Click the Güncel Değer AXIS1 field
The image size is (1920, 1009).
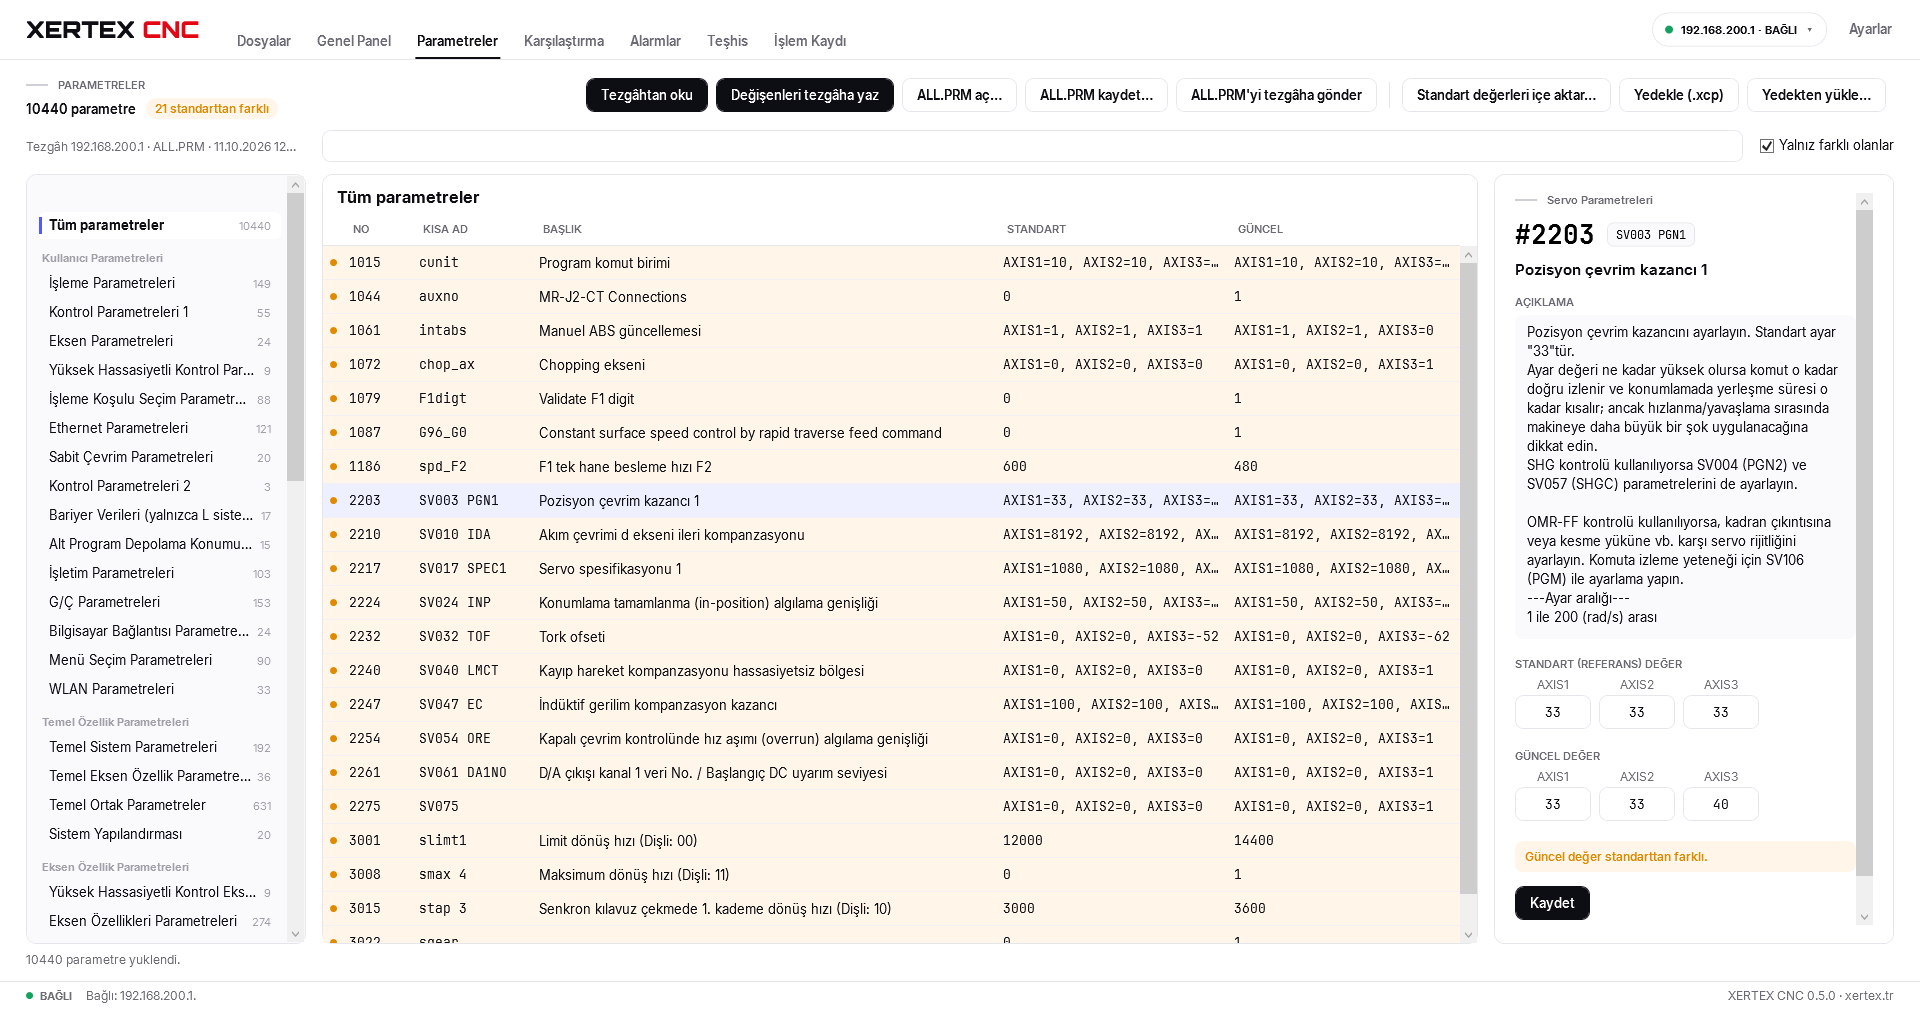[1553, 804]
